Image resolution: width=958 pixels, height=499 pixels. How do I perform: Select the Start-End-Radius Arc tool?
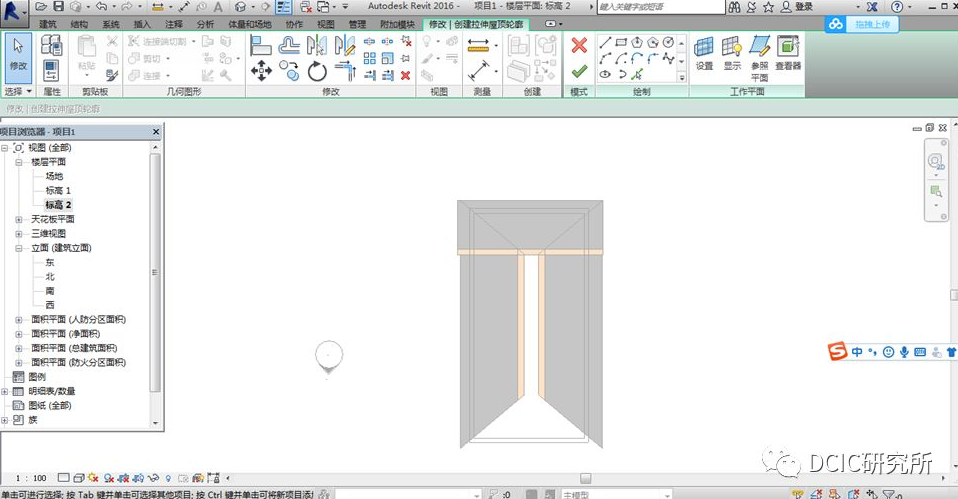pyautogui.click(x=605, y=59)
